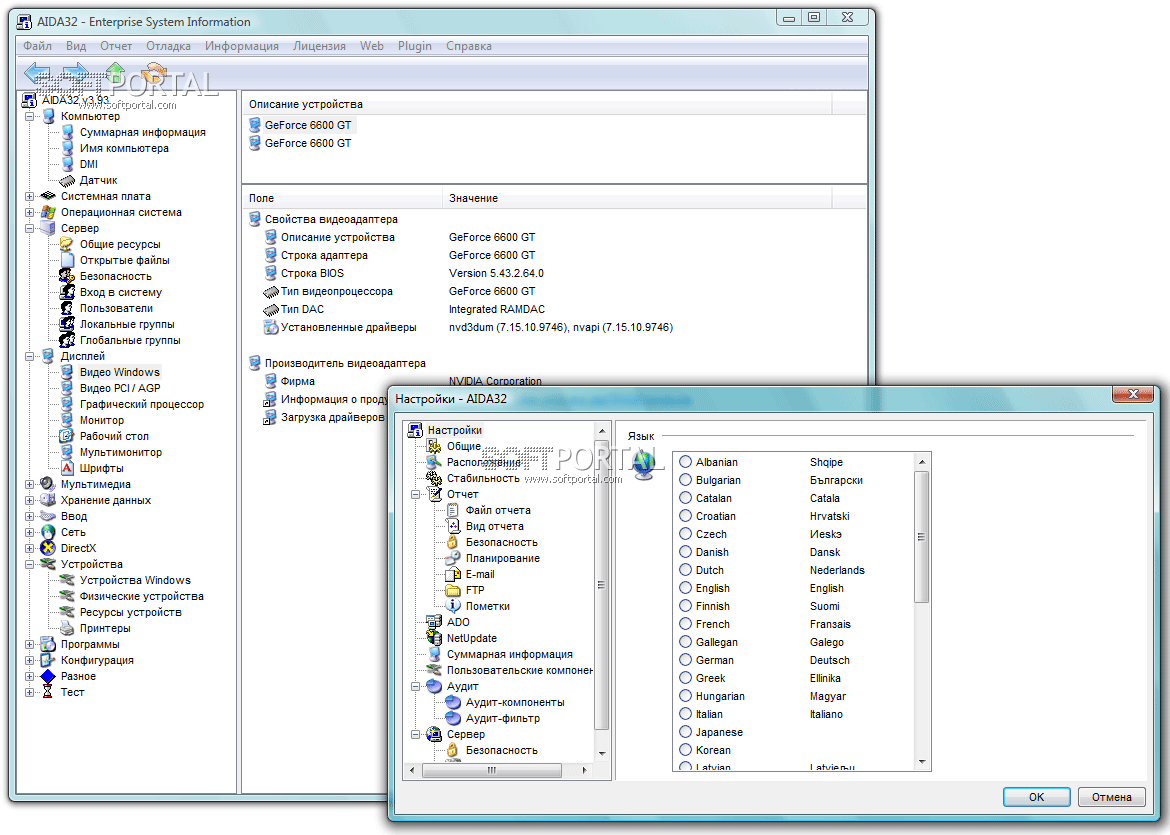Image resolution: width=1170 pixels, height=835 pixels.
Task: Click the Шрифты font icon
Action: 67,468
